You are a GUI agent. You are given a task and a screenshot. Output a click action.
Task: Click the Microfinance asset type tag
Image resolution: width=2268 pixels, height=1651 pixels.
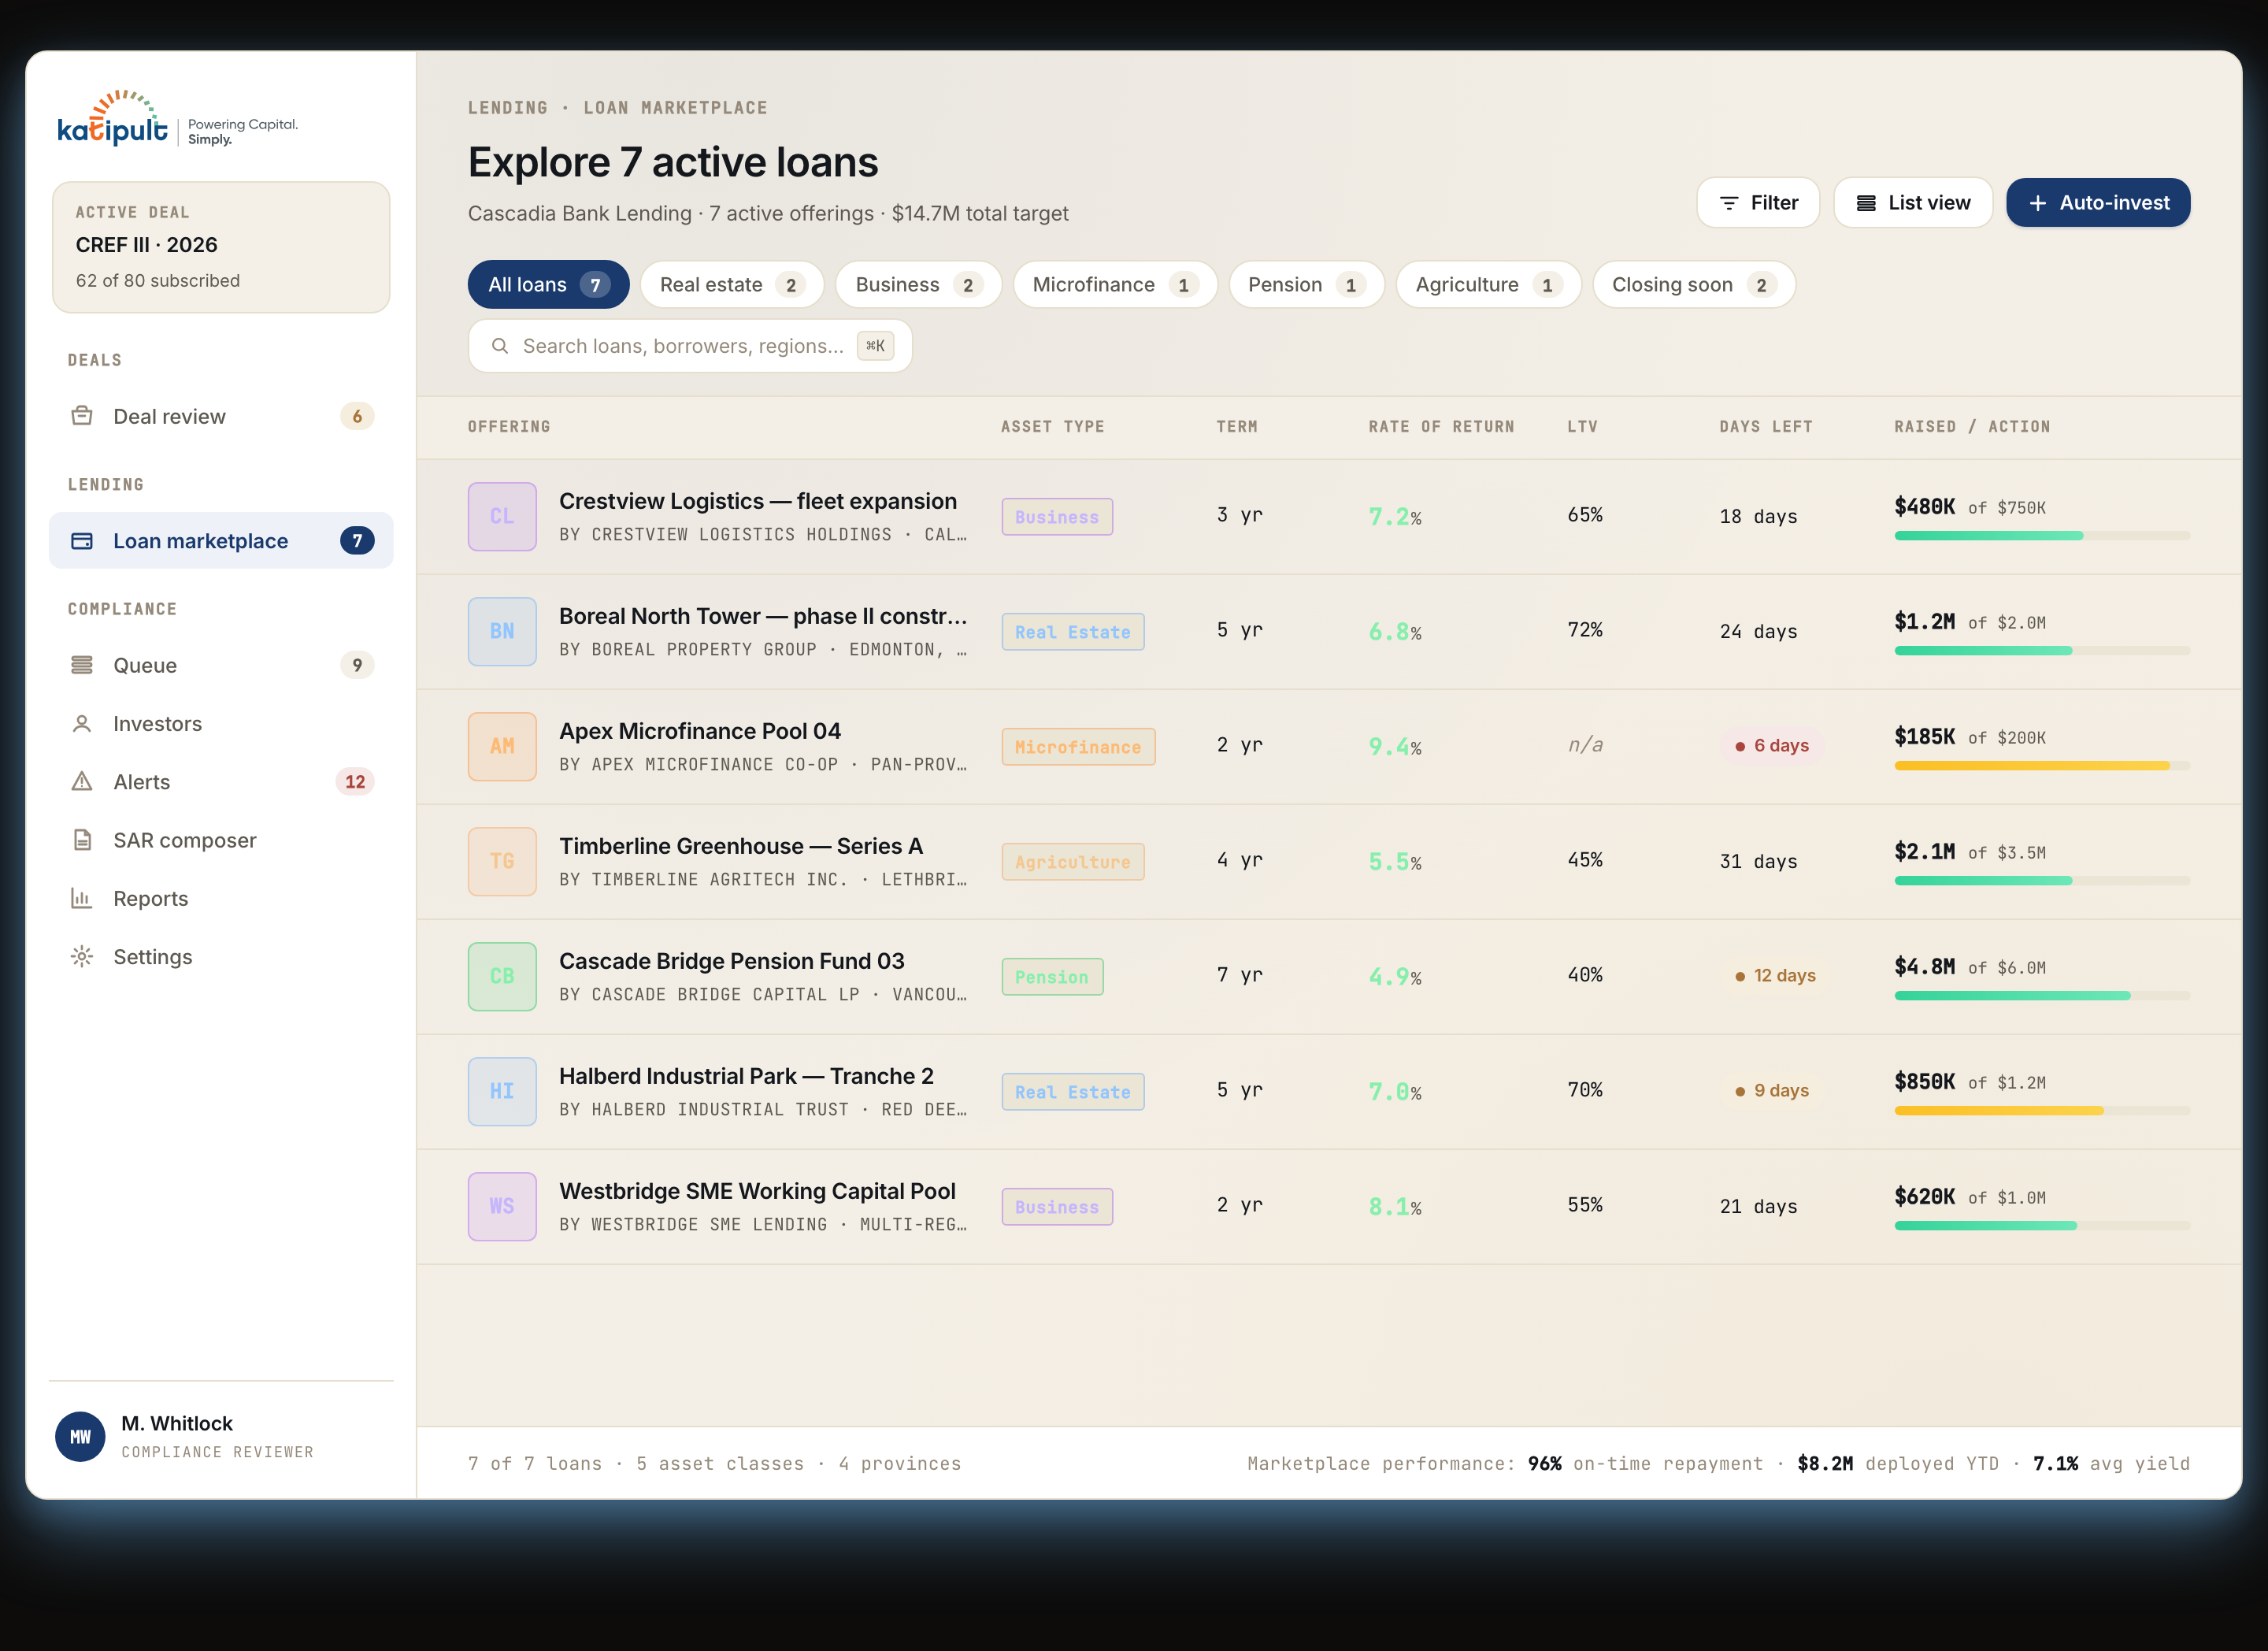click(1078, 747)
